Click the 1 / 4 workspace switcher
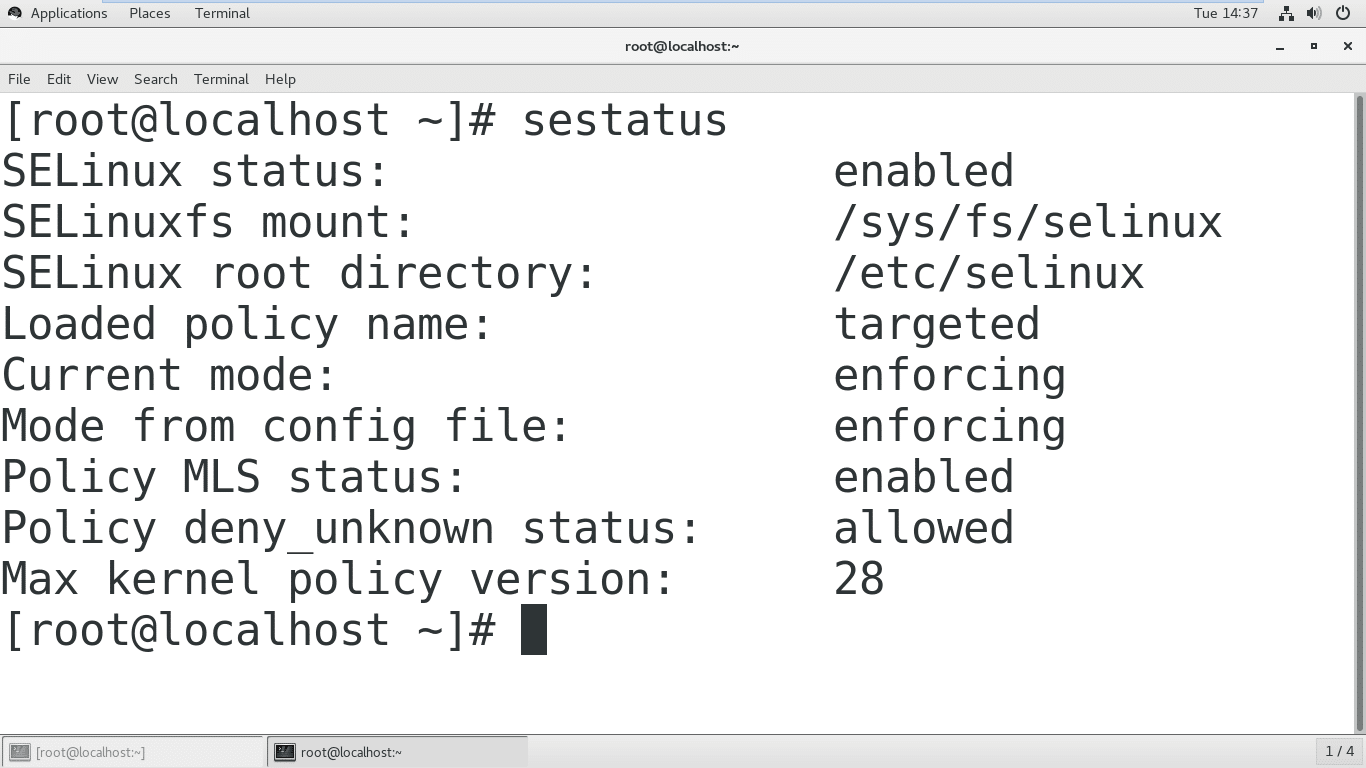Screen dimensions: 1366x768 [1339, 751]
